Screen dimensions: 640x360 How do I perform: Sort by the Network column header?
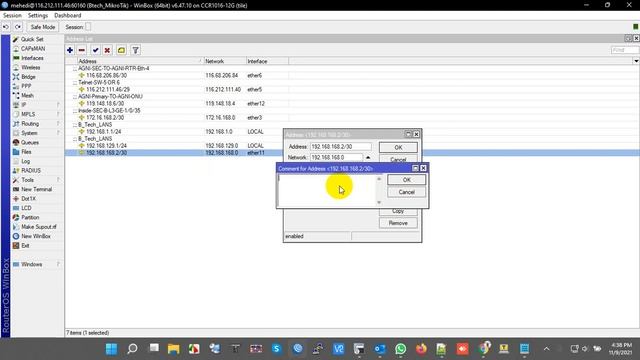click(x=225, y=61)
